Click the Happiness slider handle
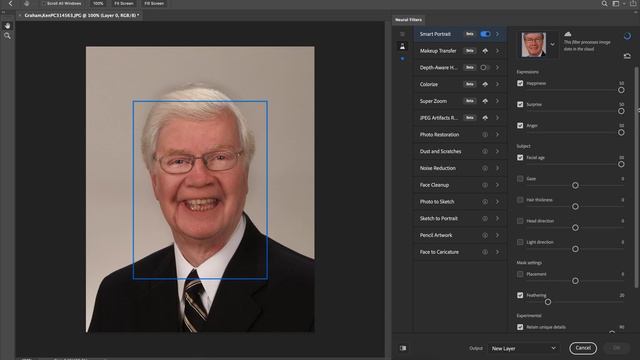Viewport: 640px width, 360px height. pyautogui.click(x=621, y=90)
